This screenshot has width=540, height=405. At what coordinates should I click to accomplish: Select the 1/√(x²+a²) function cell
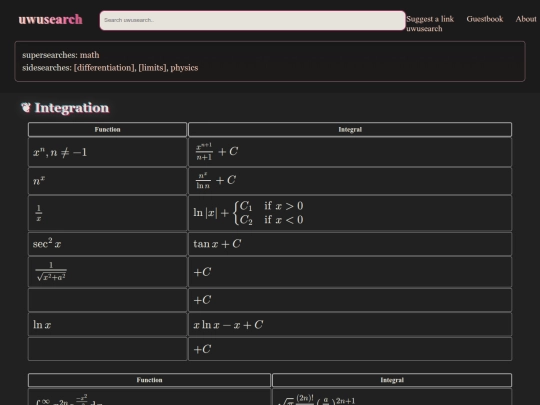click(107, 272)
